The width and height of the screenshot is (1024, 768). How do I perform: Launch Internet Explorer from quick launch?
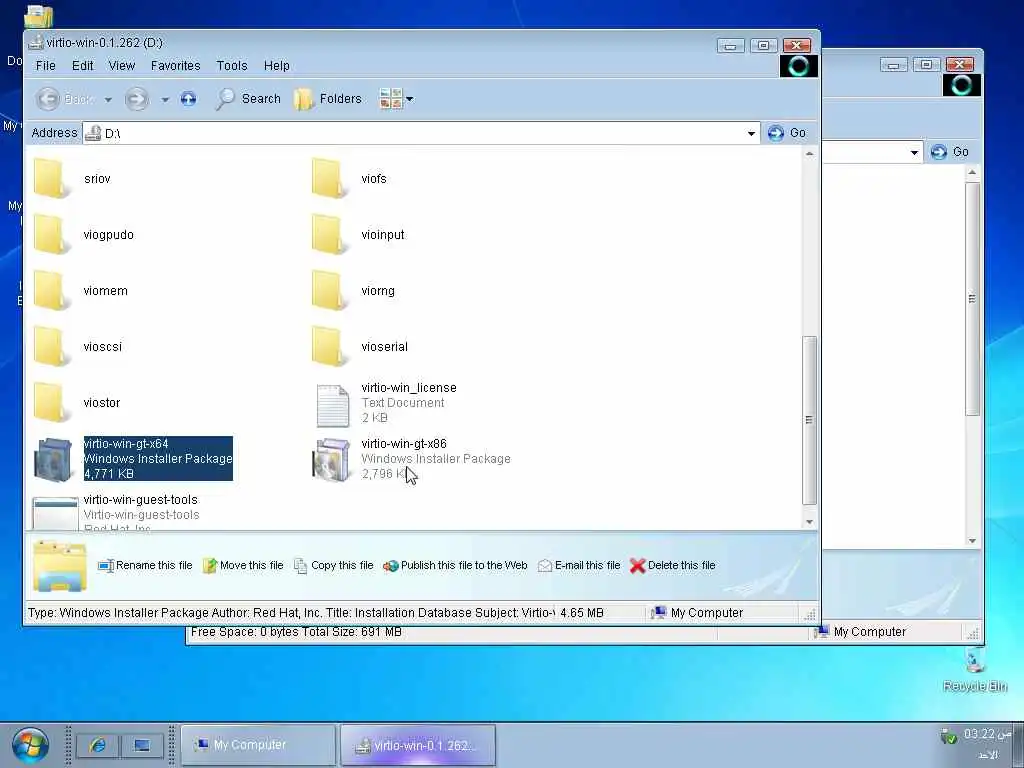coord(98,745)
